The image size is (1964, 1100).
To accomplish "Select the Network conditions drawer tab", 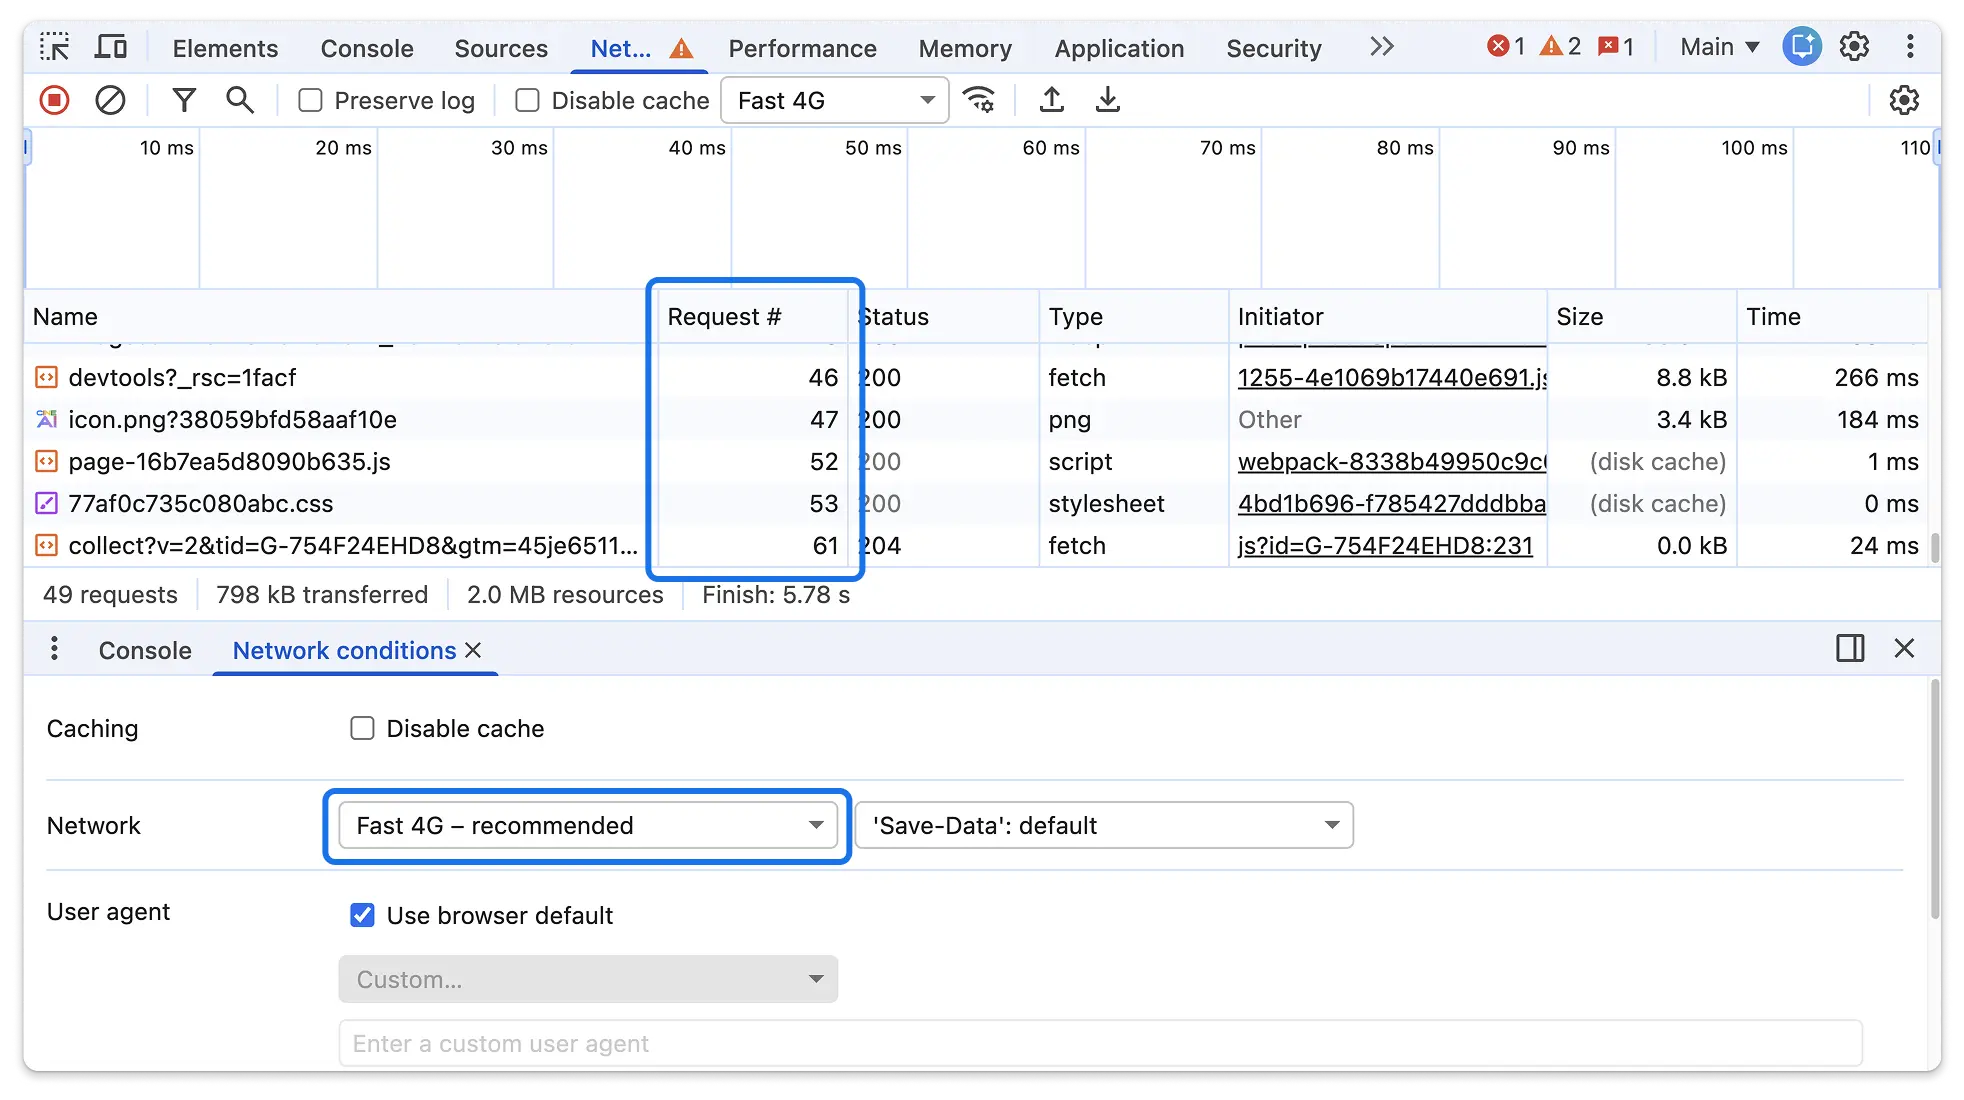I will pos(344,650).
